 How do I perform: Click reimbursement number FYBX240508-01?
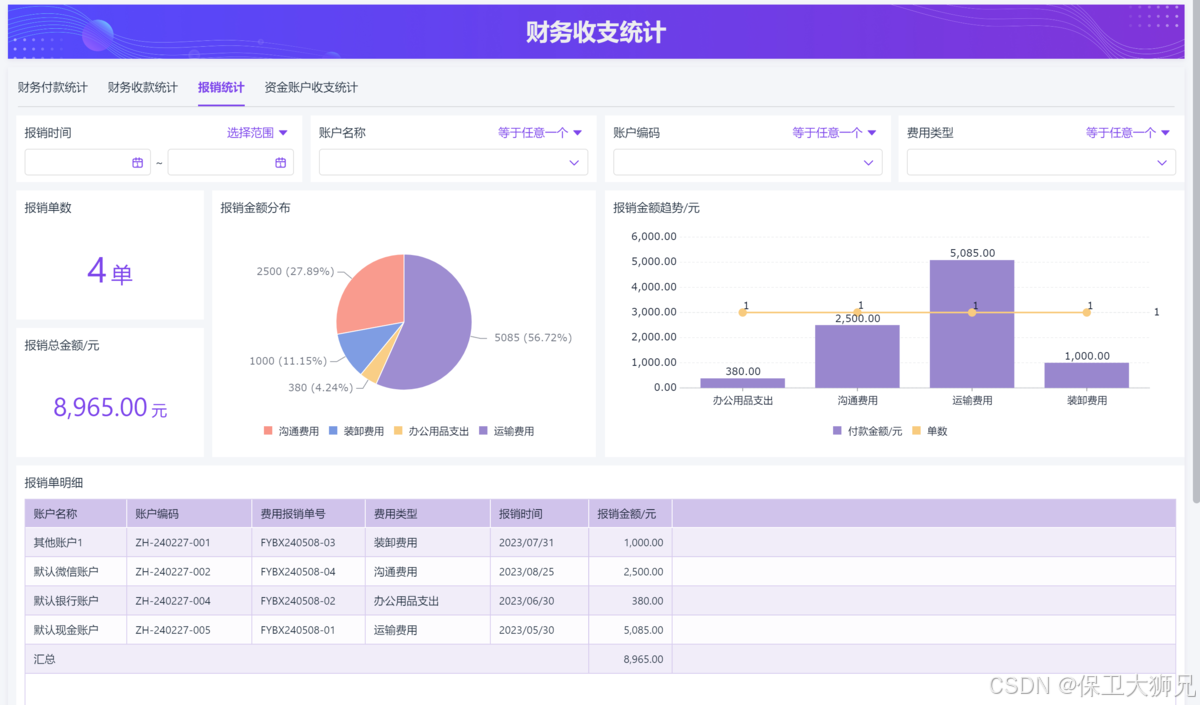click(x=298, y=630)
